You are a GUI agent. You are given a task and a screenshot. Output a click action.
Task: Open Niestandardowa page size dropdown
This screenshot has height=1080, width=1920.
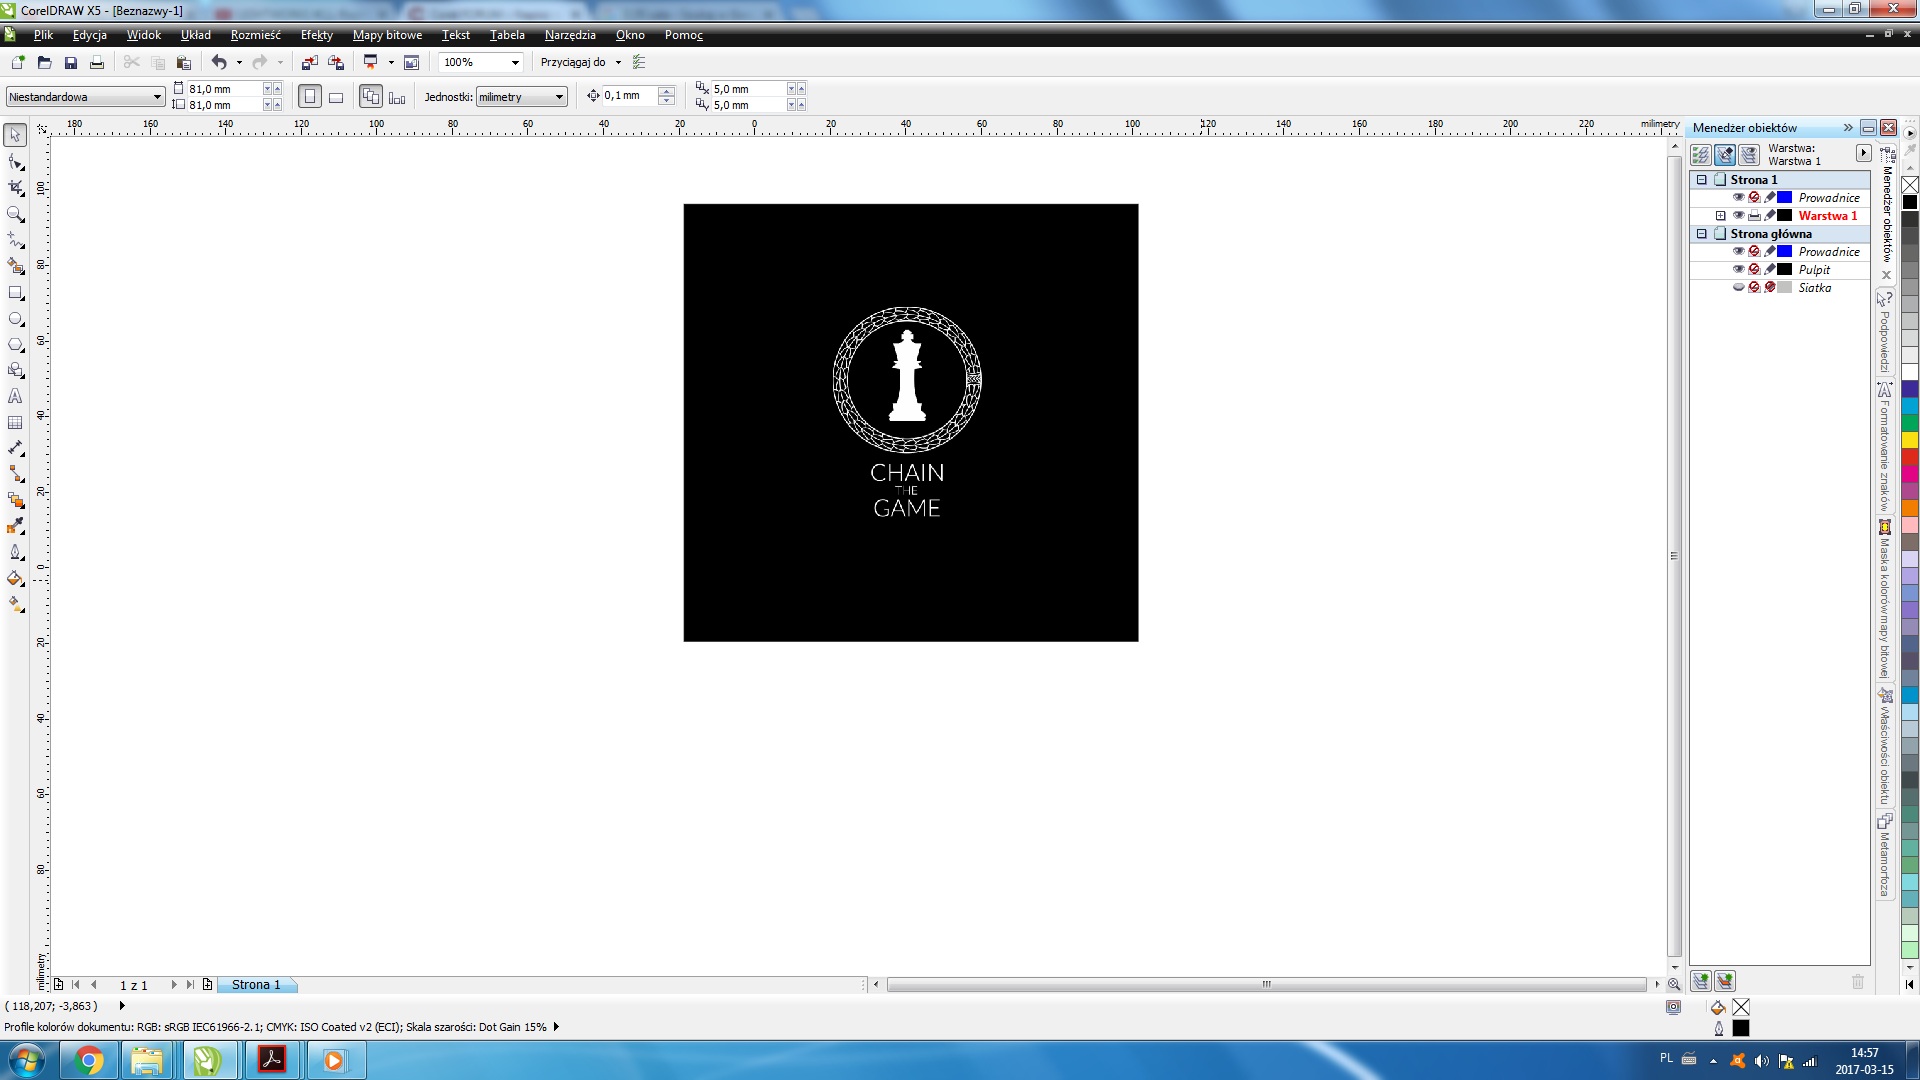coord(157,97)
